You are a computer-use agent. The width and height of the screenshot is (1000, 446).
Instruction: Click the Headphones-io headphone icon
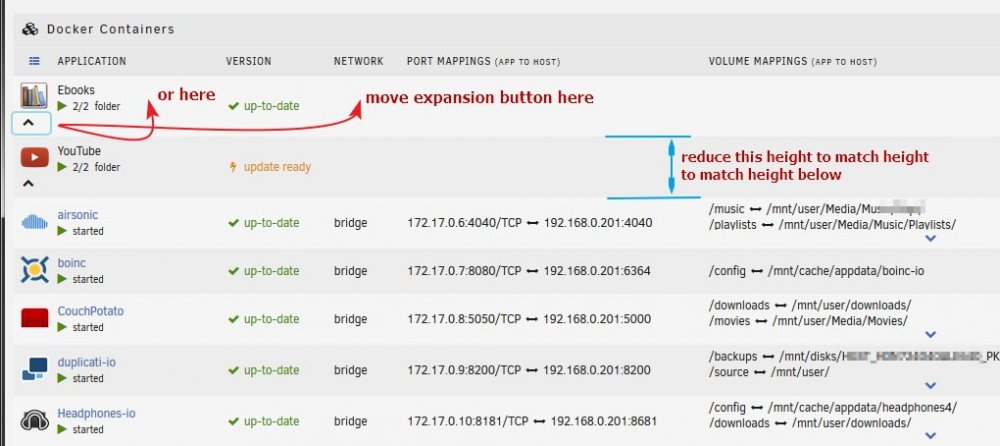pos(34,420)
